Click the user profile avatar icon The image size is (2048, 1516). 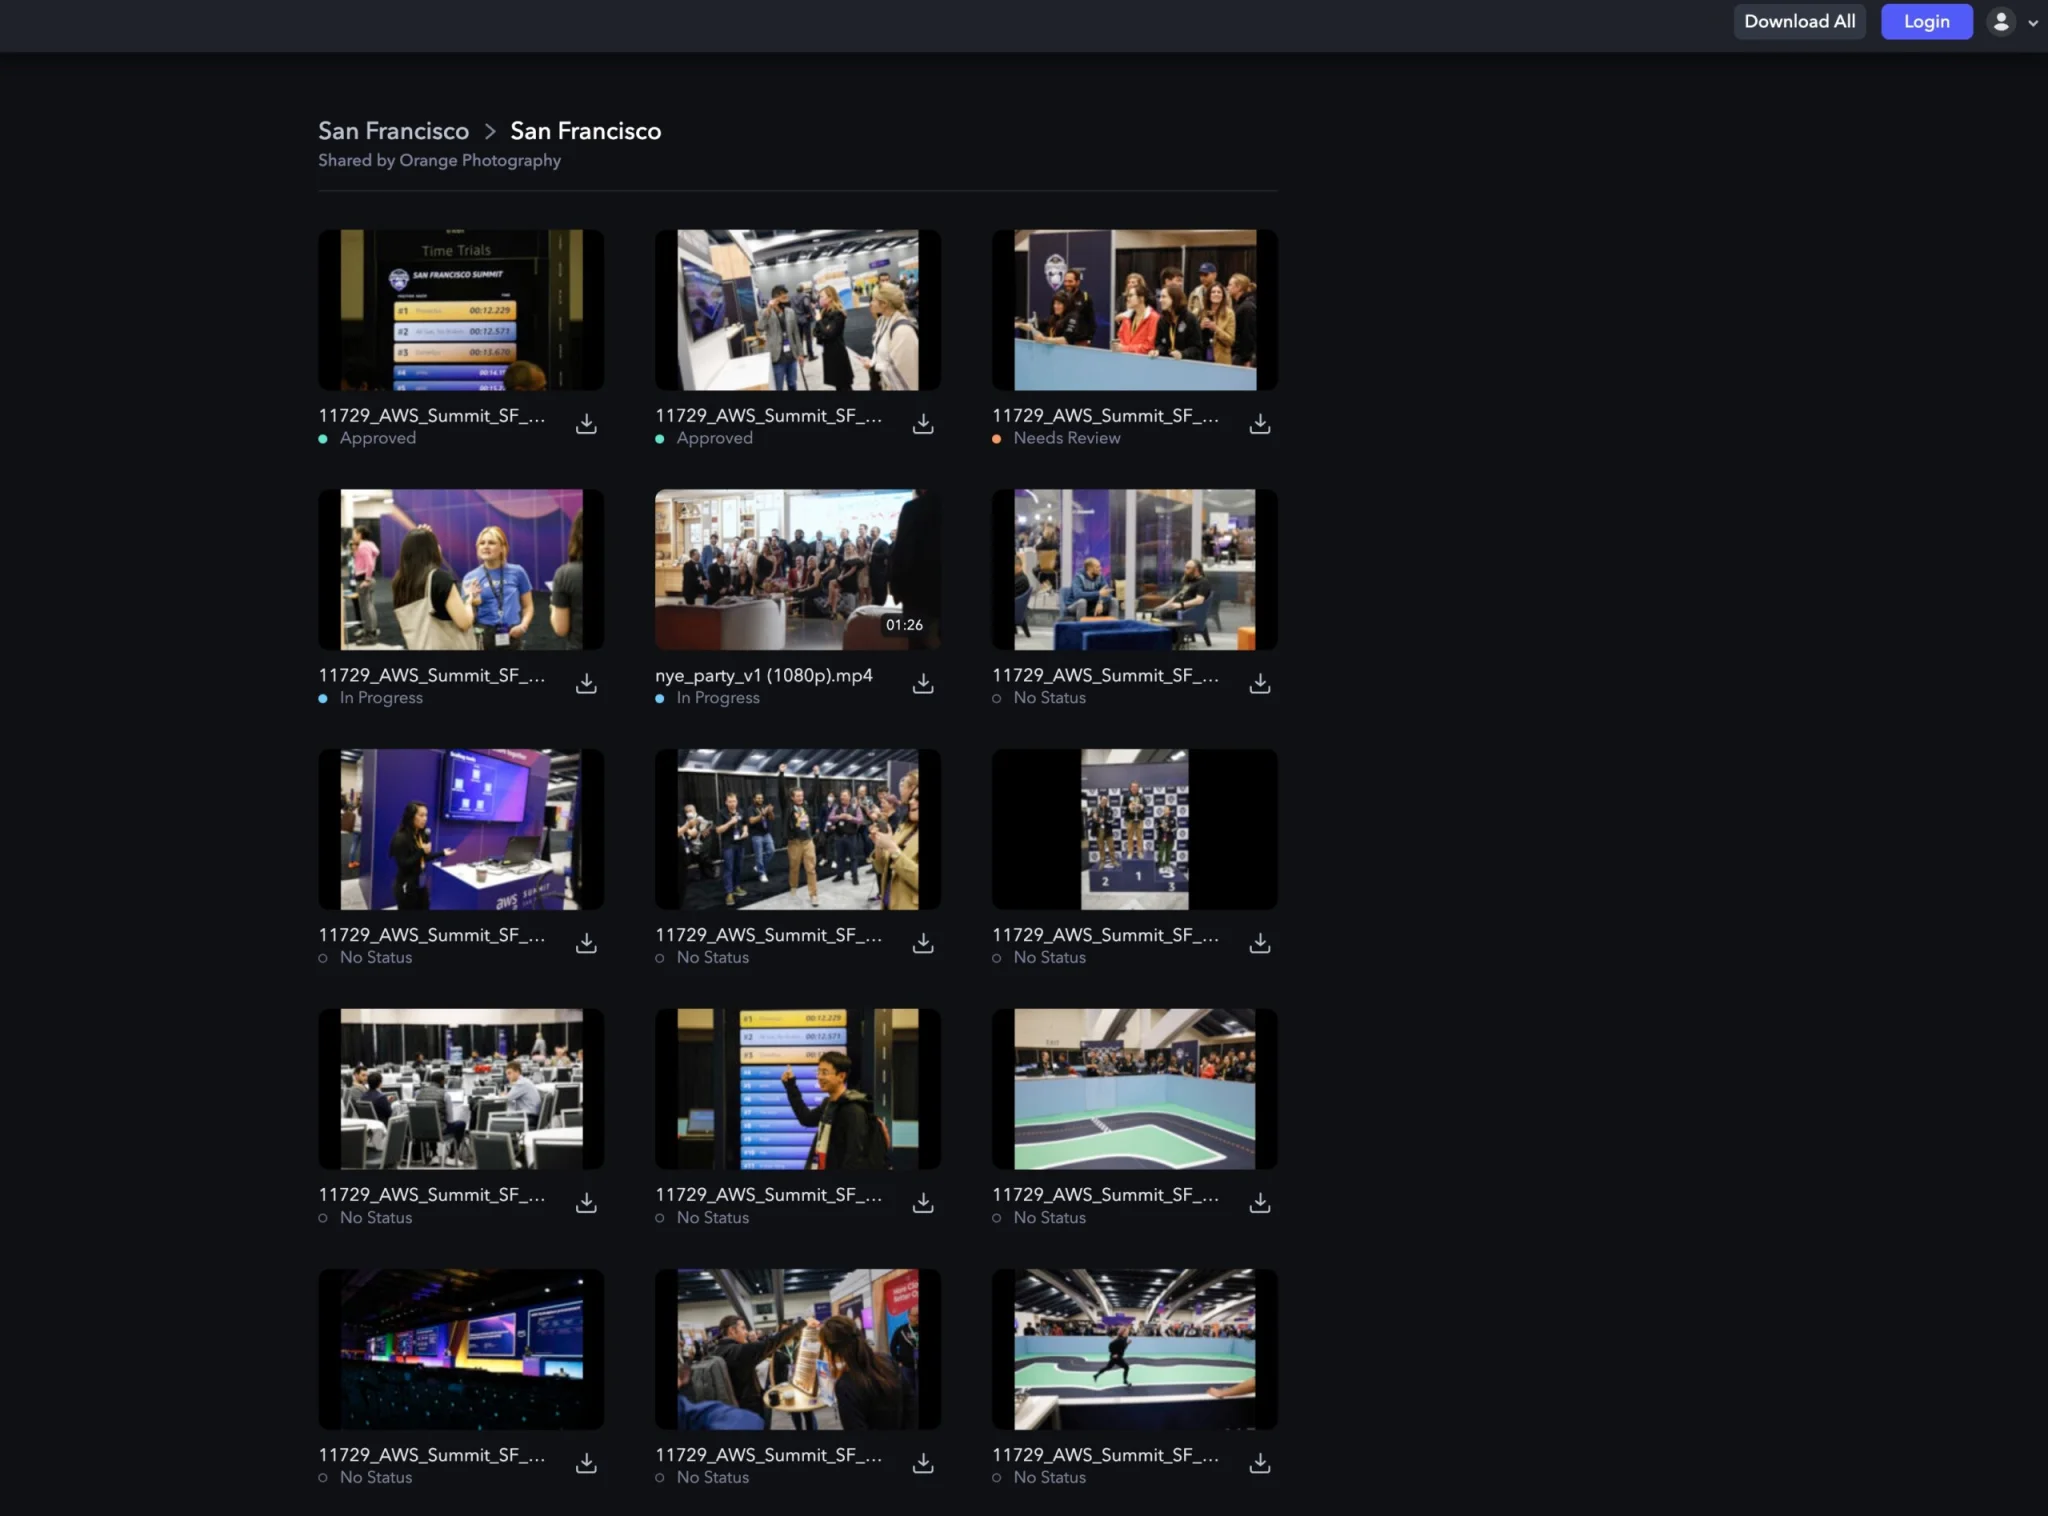click(2000, 22)
